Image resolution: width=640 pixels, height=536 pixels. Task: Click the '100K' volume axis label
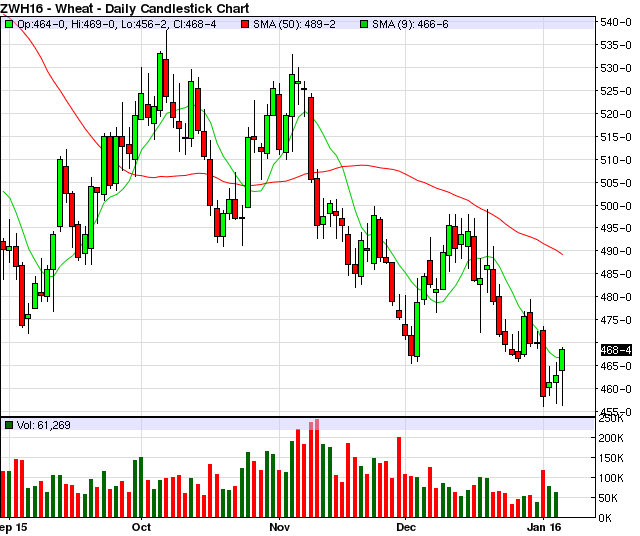[x=611, y=478]
